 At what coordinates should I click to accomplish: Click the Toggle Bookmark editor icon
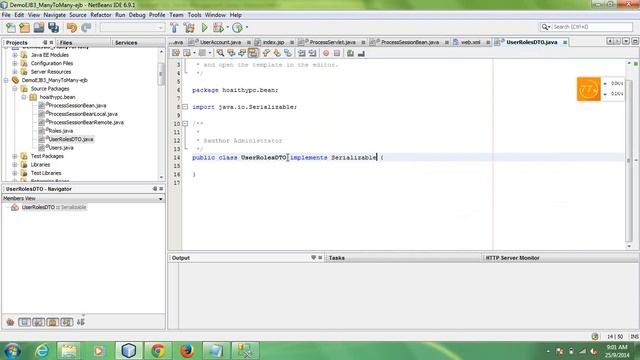(x=288, y=53)
